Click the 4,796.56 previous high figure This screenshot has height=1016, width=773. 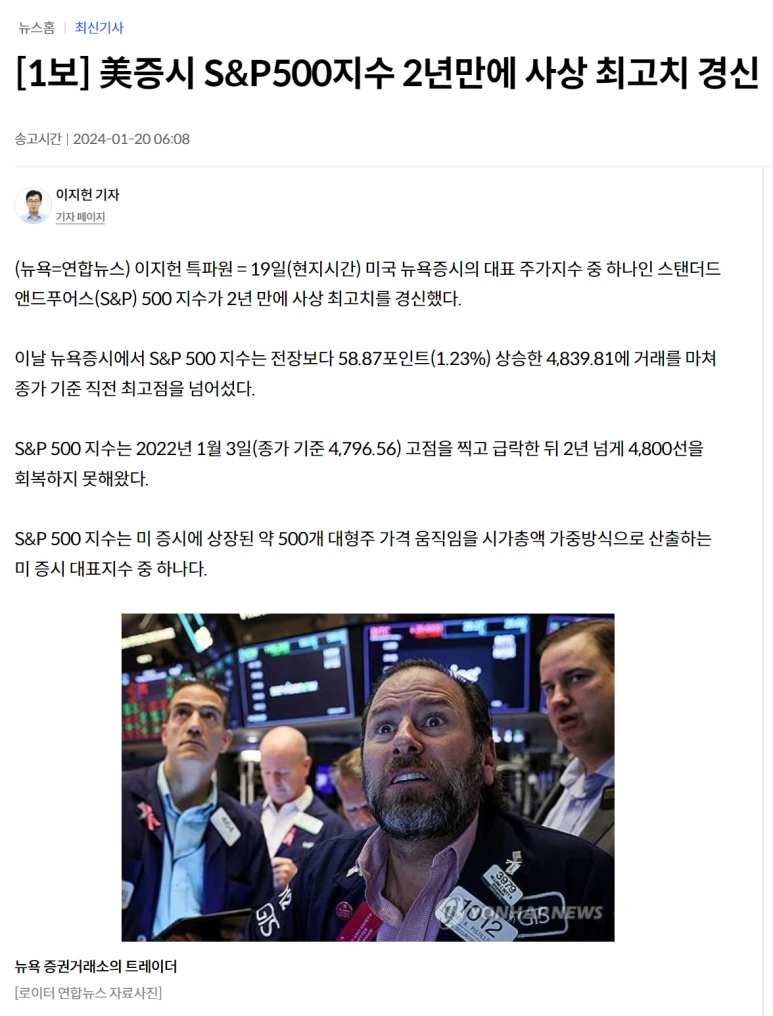[365, 448]
